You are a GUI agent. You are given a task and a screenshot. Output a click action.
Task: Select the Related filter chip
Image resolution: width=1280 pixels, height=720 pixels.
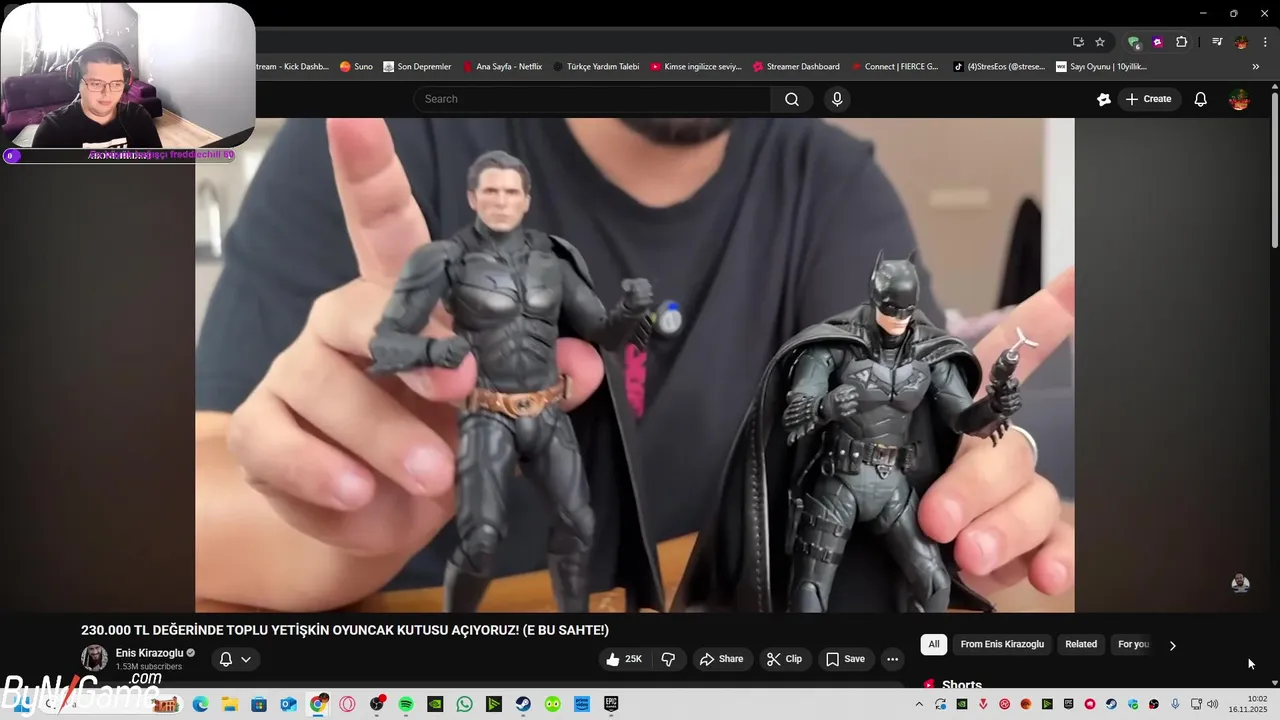point(1081,644)
